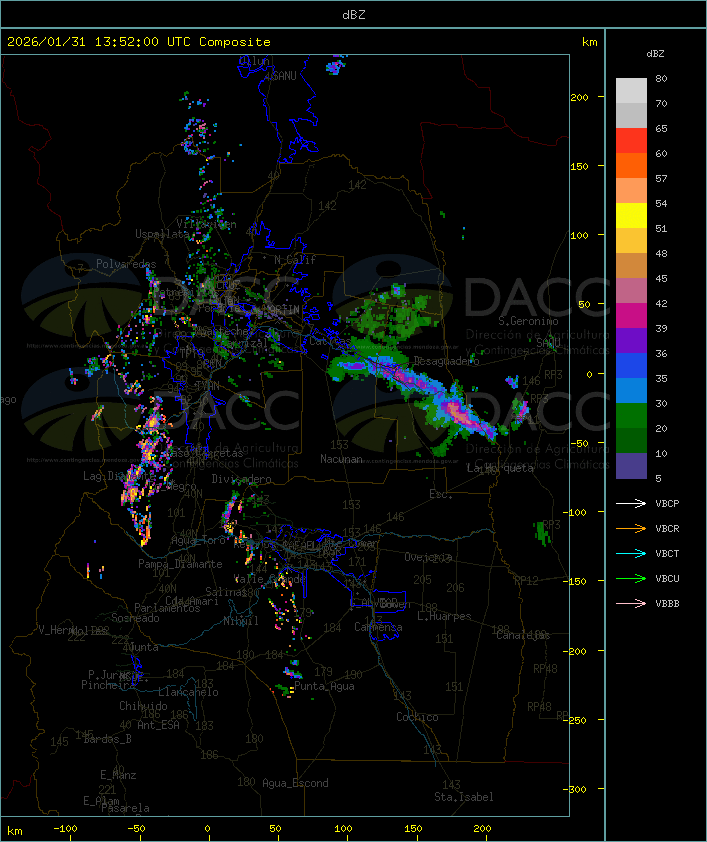Click the yellow 51 dBZ legend swatch
Viewport: 707px width, 842px height.
pos(631,215)
